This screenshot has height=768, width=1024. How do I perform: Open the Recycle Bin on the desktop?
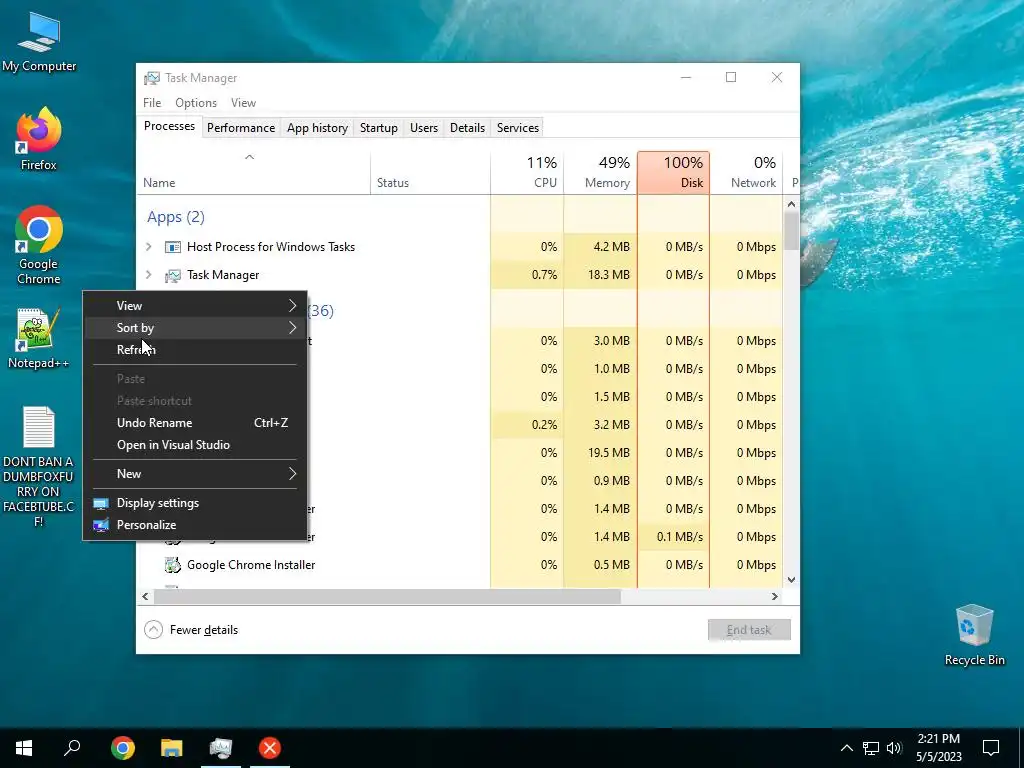[x=974, y=635]
